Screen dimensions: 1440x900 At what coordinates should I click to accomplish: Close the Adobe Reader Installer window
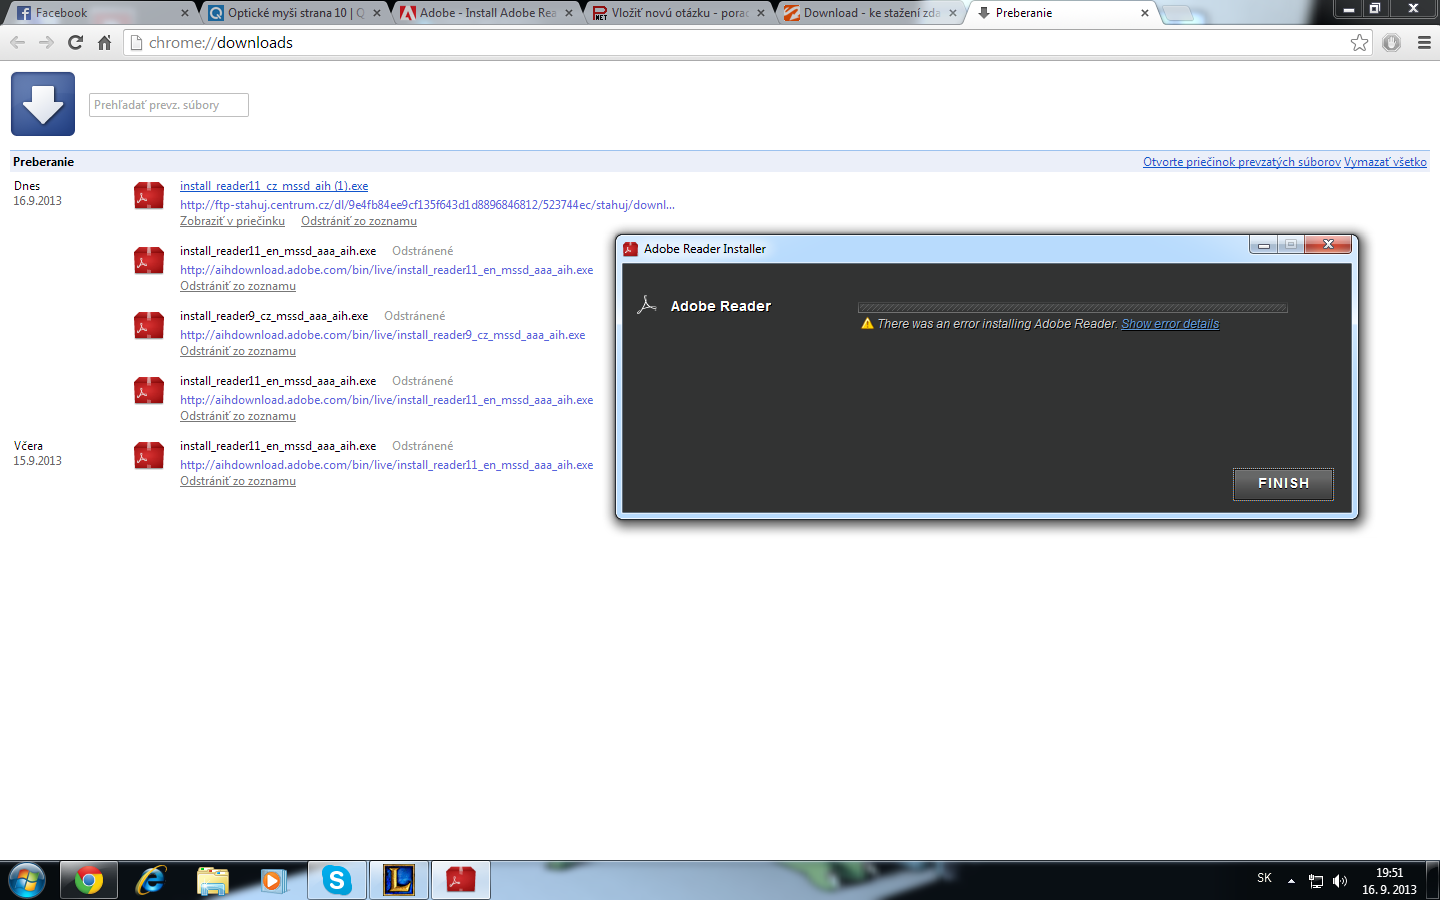pyautogui.click(x=1328, y=245)
